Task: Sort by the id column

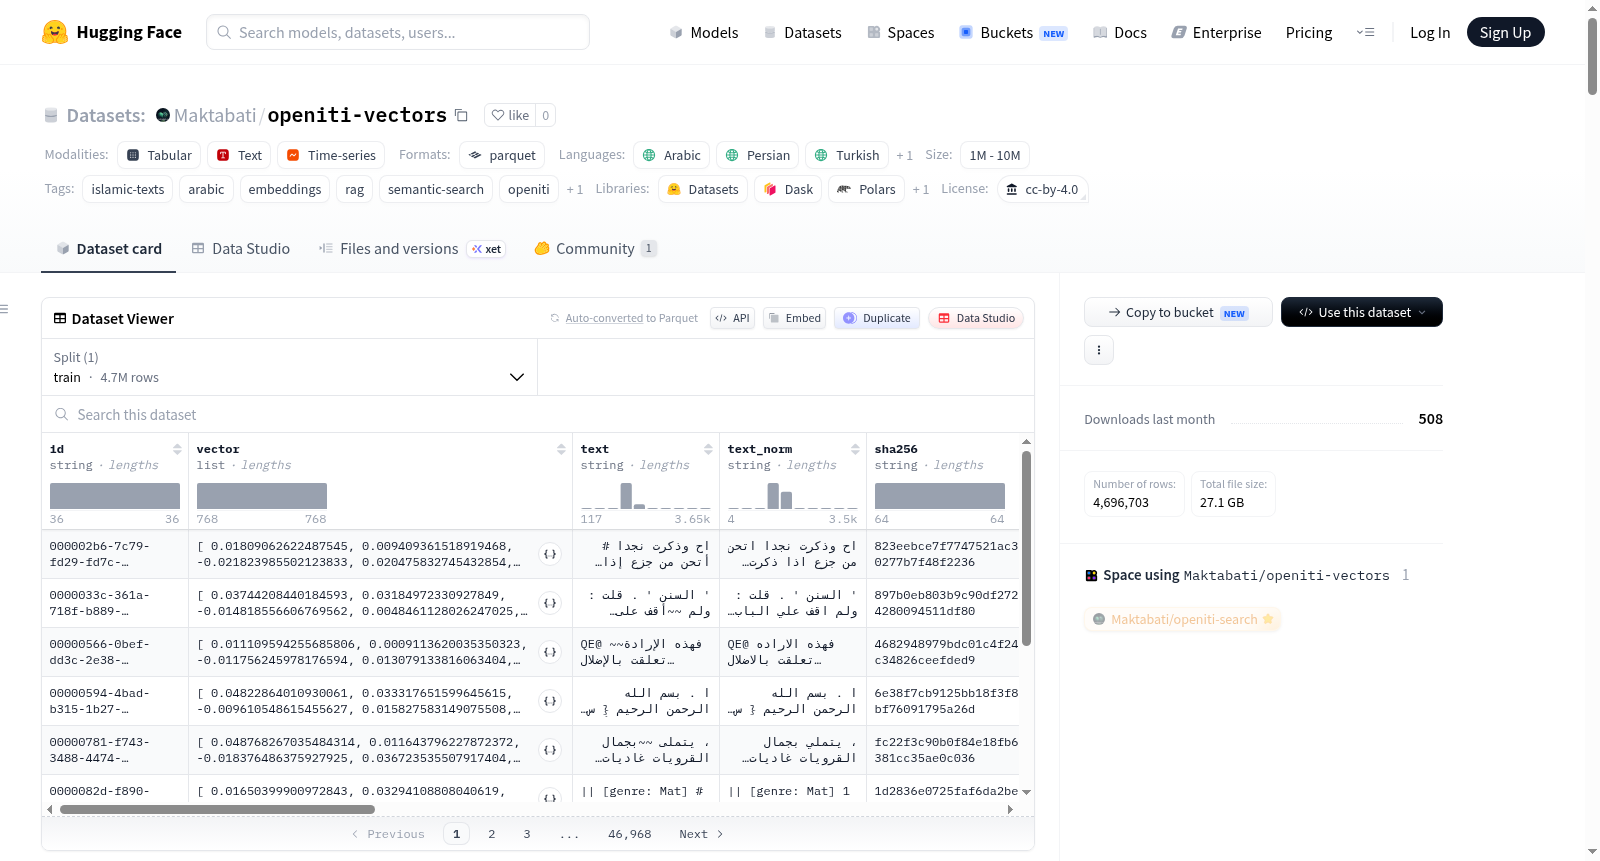Action: [177, 449]
